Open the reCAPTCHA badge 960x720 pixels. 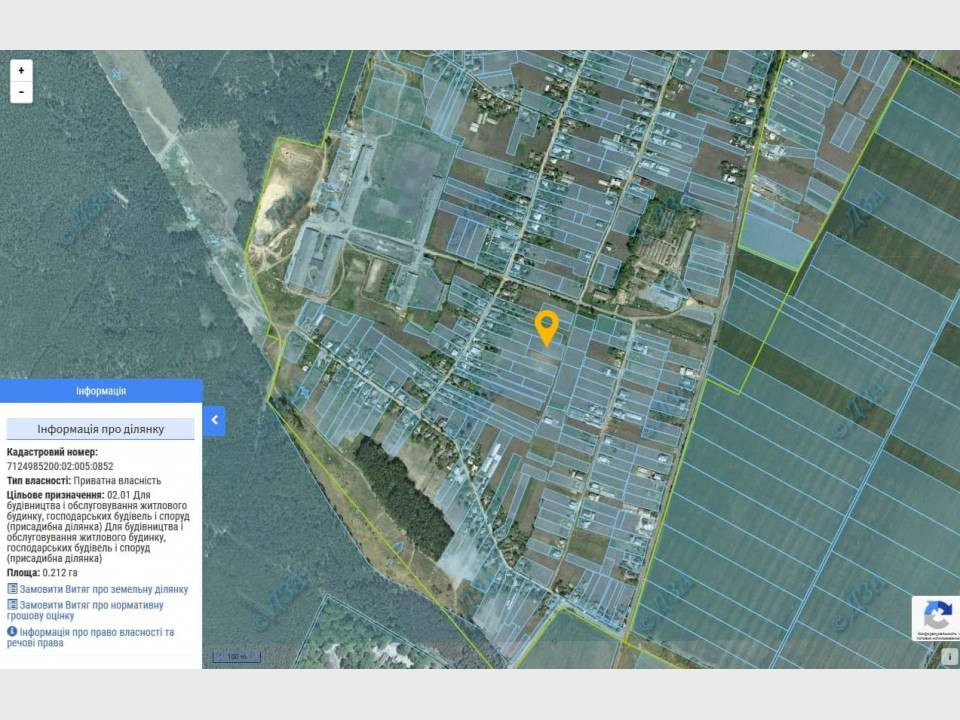(x=936, y=618)
